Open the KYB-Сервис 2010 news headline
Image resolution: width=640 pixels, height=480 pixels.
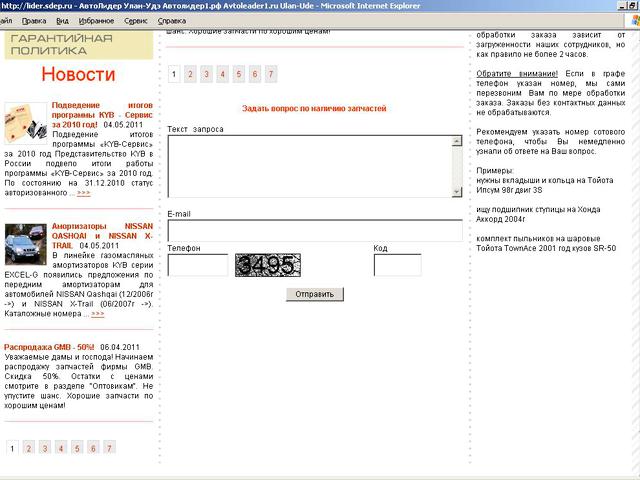point(102,115)
